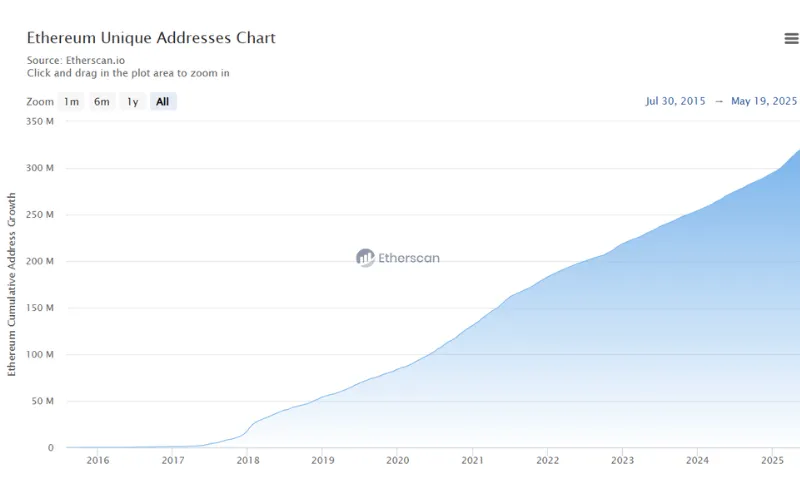This screenshot has width=800, height=500.
Task: Click the 2024 x-axis label
Action: 697,460
